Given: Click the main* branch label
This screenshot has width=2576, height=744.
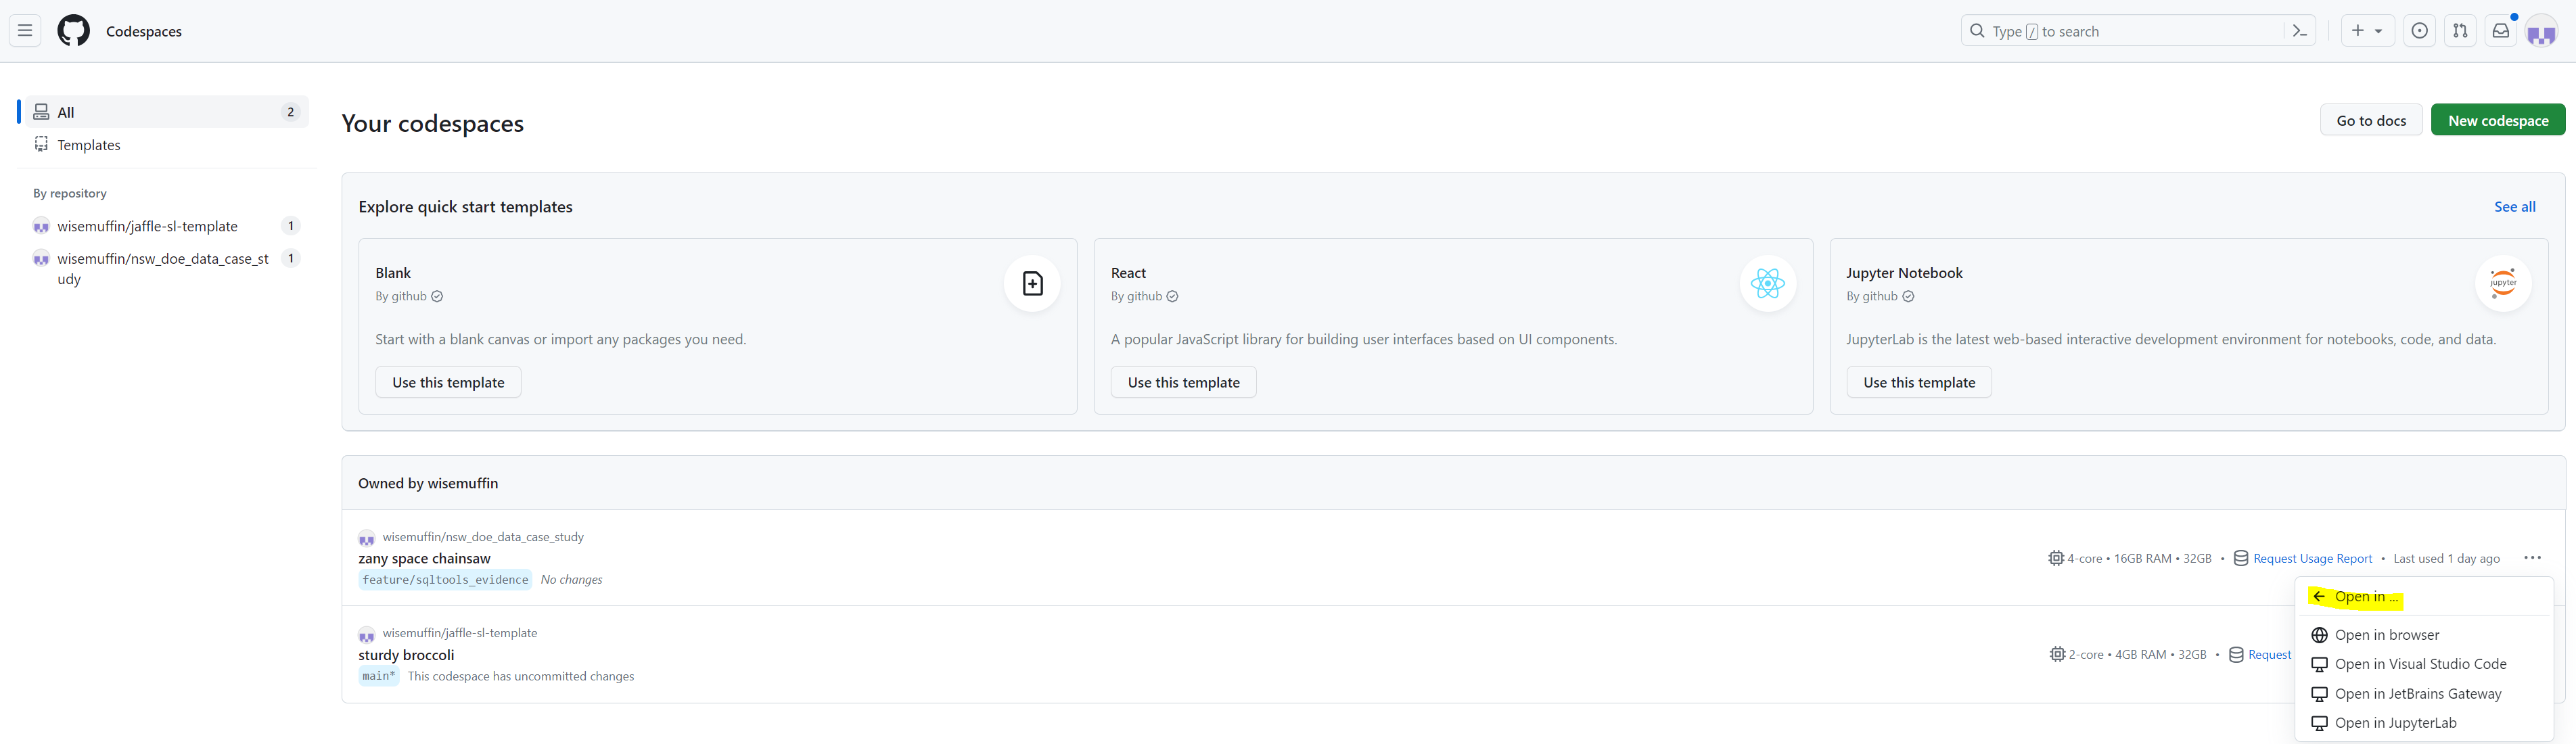Looking at the screenshot, I should [379, 676].
